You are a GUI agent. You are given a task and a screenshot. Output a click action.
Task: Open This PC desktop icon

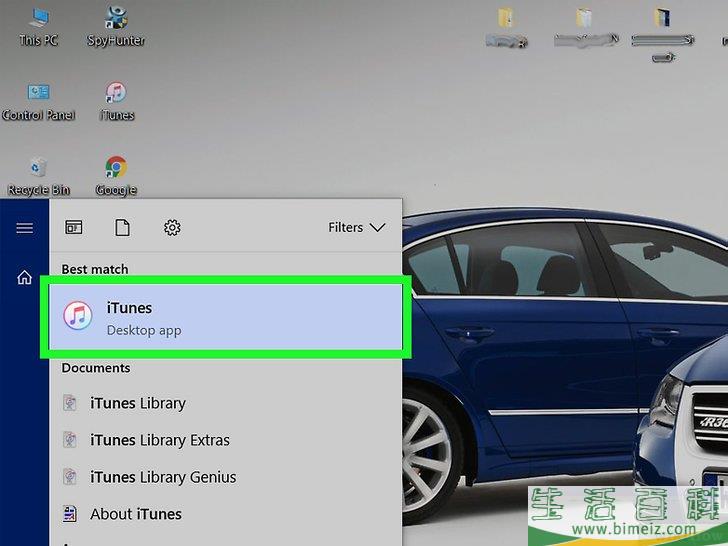coord(39,27)
